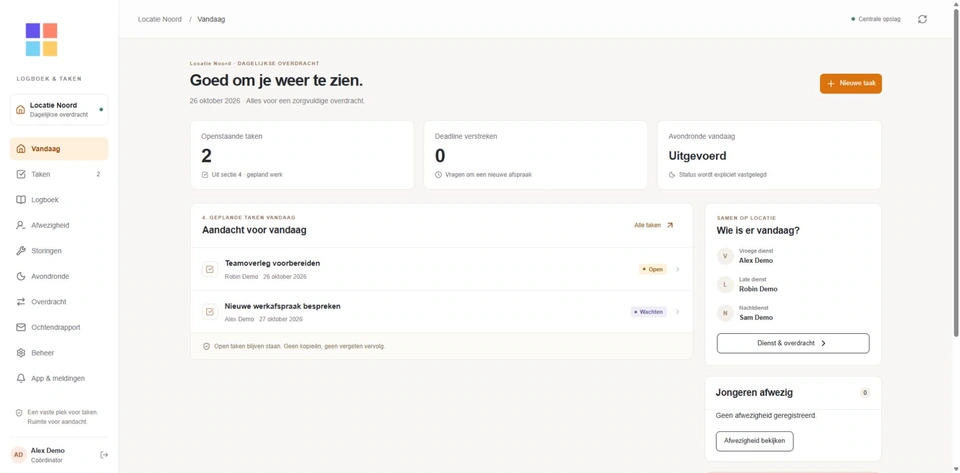This screenshot has height=473, width=960.
Task: Click the Beheer gear icon
Action: point(20,353)
